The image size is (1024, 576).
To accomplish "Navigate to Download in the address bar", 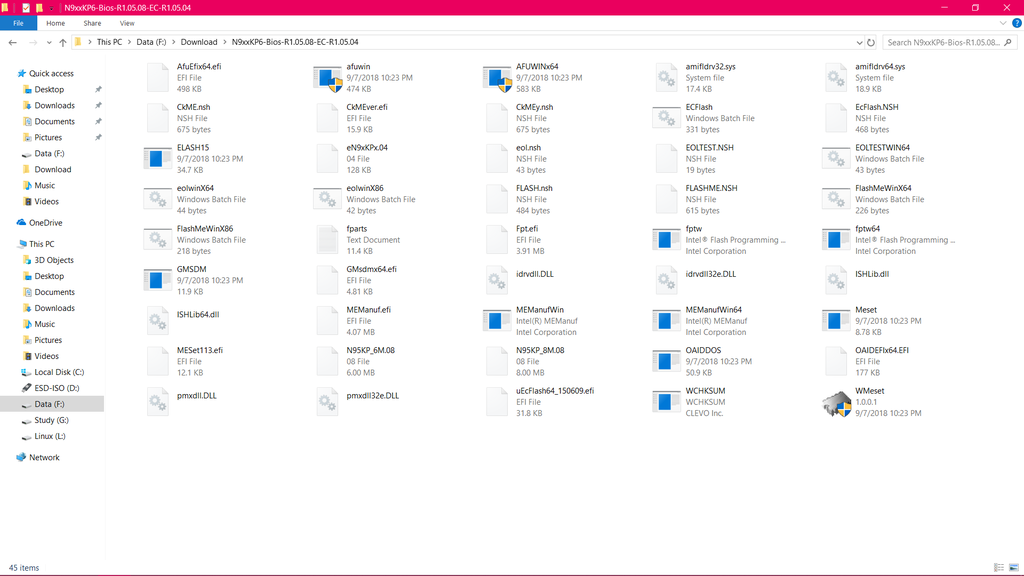I will (x=199, y=42).
